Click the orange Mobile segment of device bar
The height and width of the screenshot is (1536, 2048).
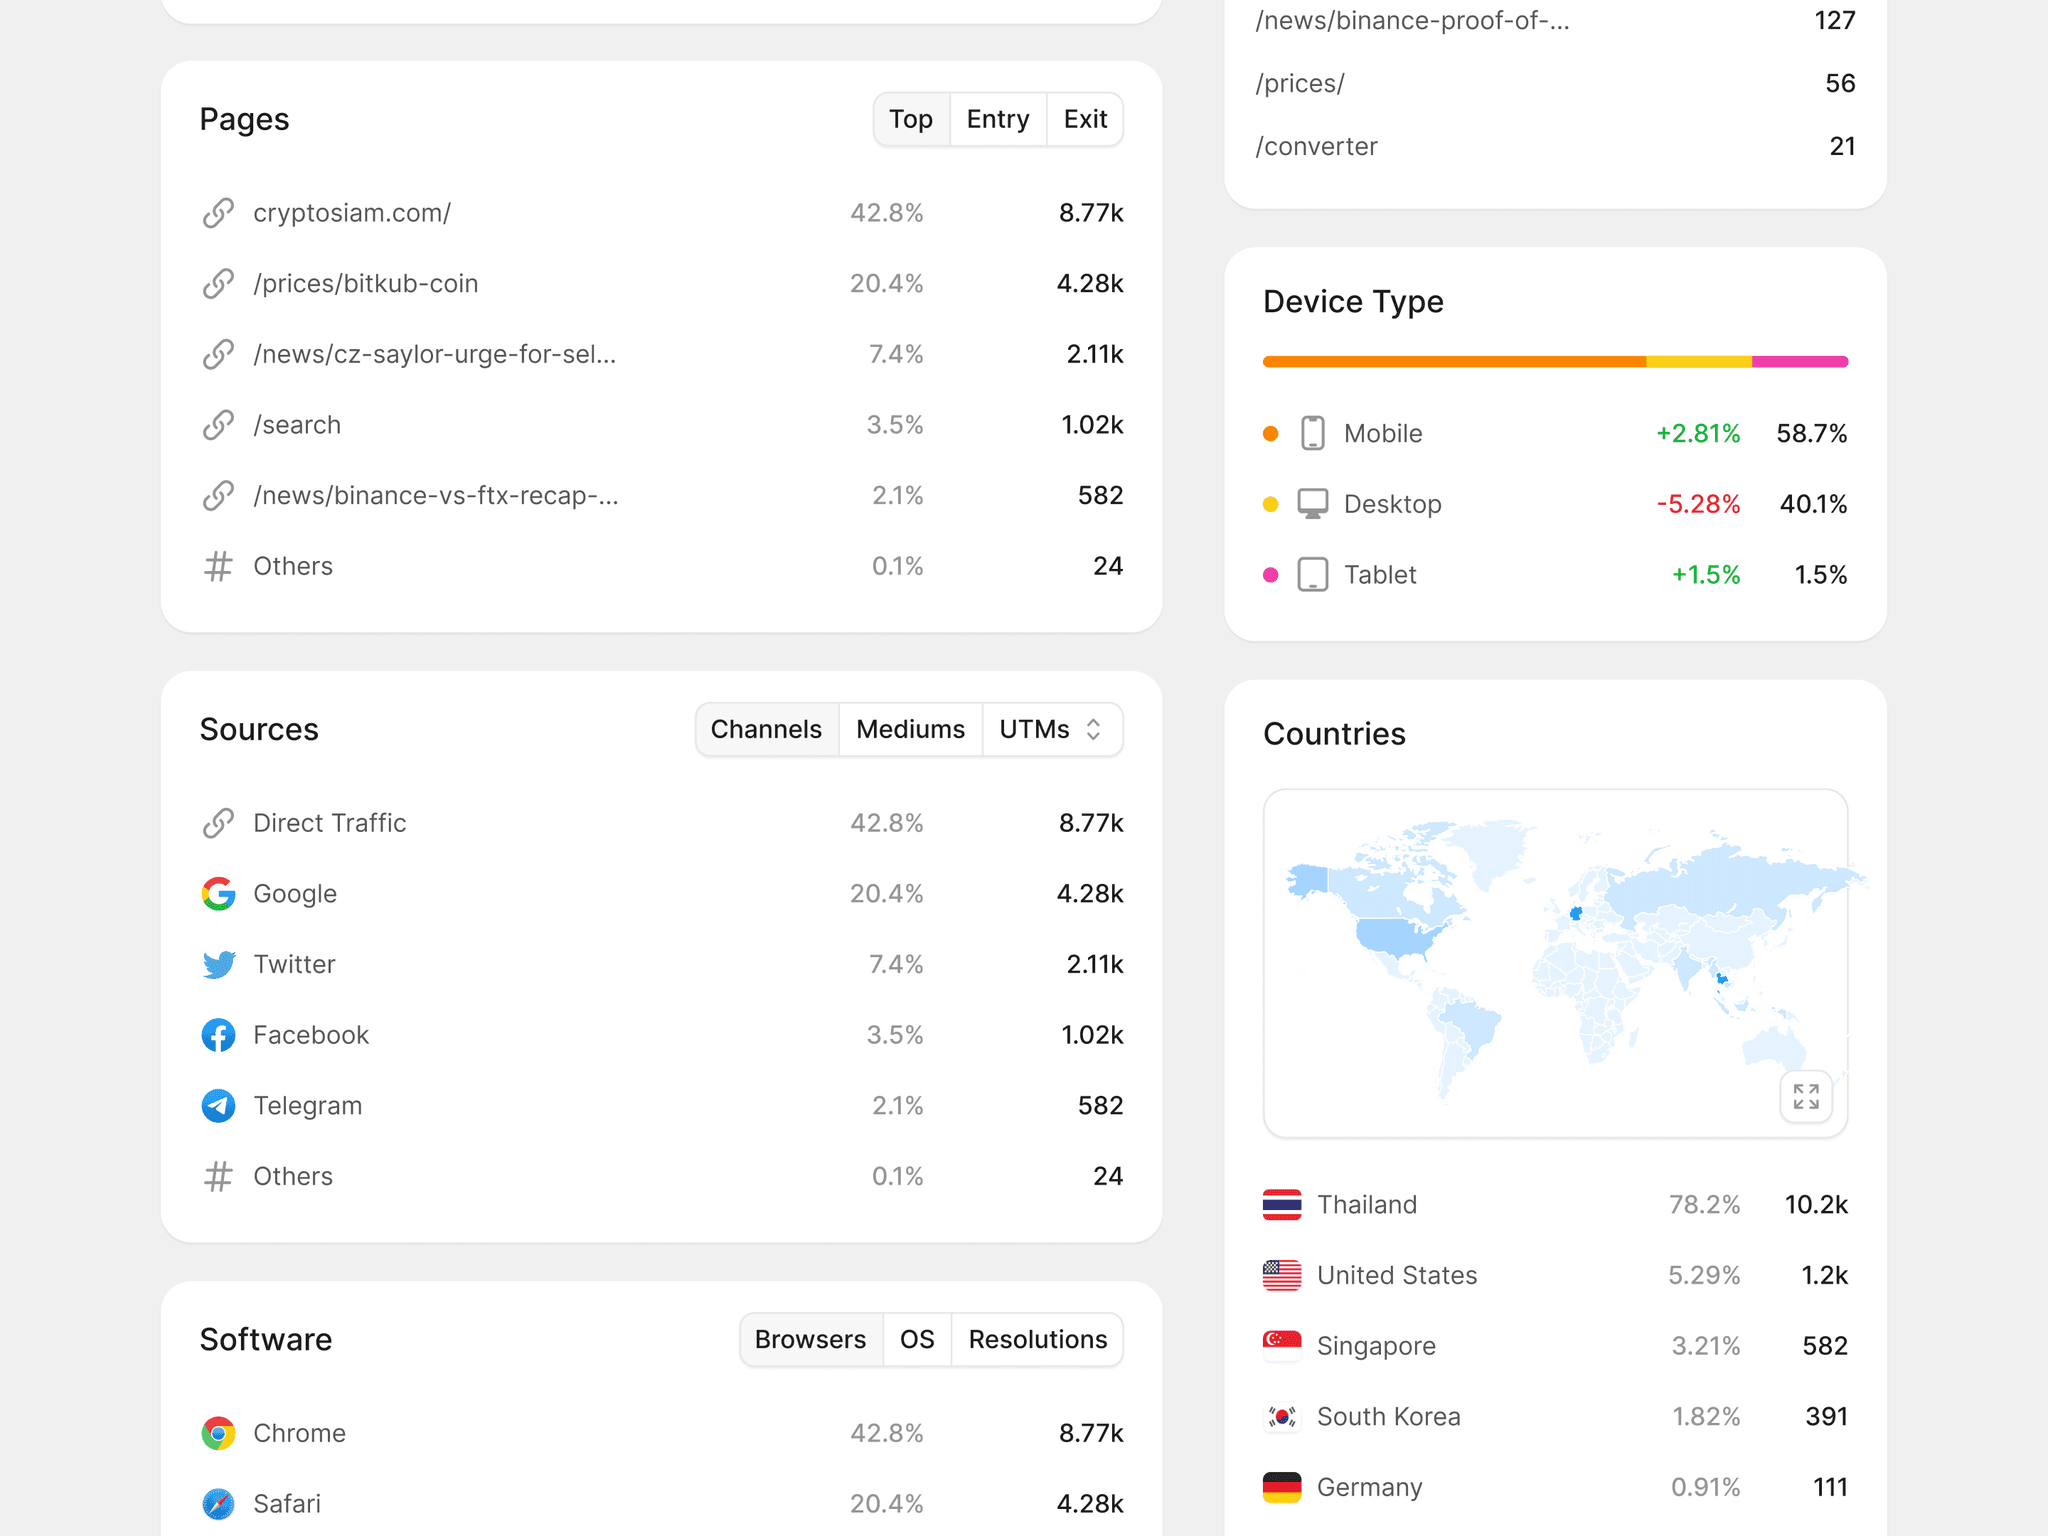click(x=1454, y=361)
